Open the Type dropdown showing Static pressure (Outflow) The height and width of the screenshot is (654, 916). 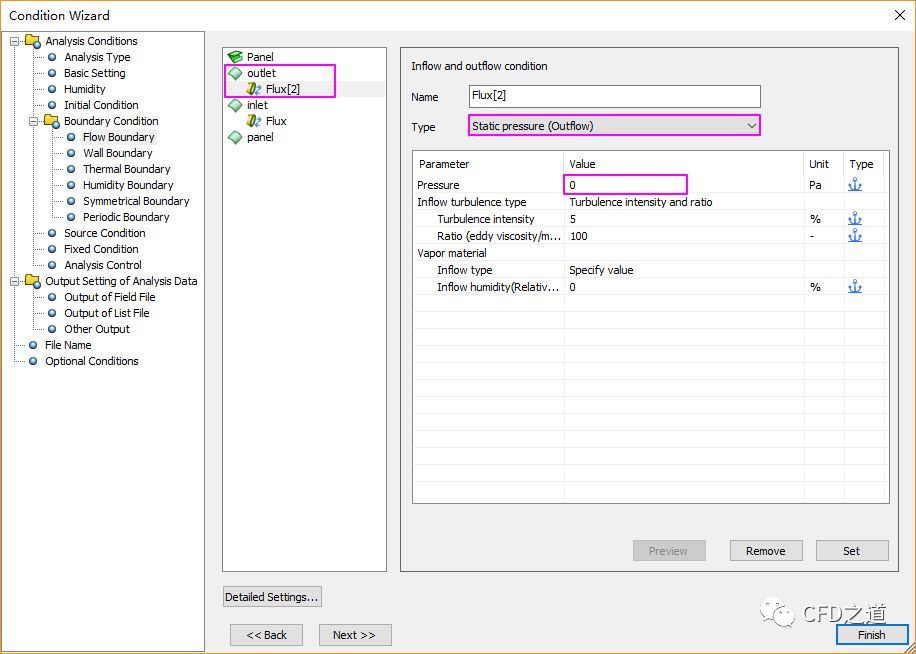tap(614, 126)
